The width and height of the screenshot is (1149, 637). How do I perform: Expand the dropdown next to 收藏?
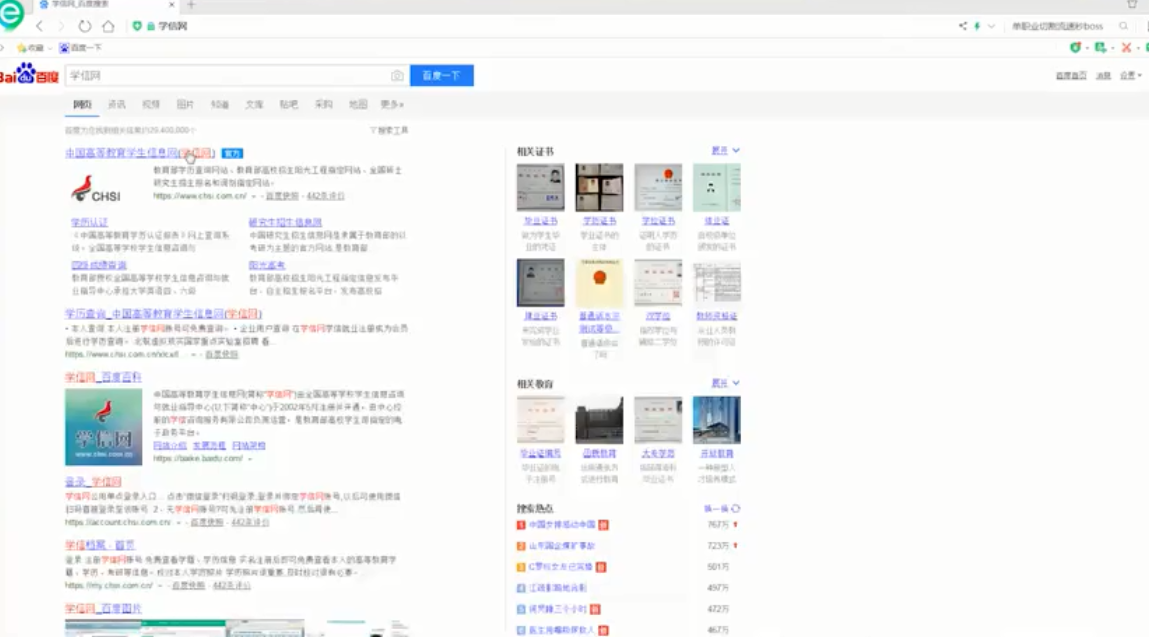point(50,48)
